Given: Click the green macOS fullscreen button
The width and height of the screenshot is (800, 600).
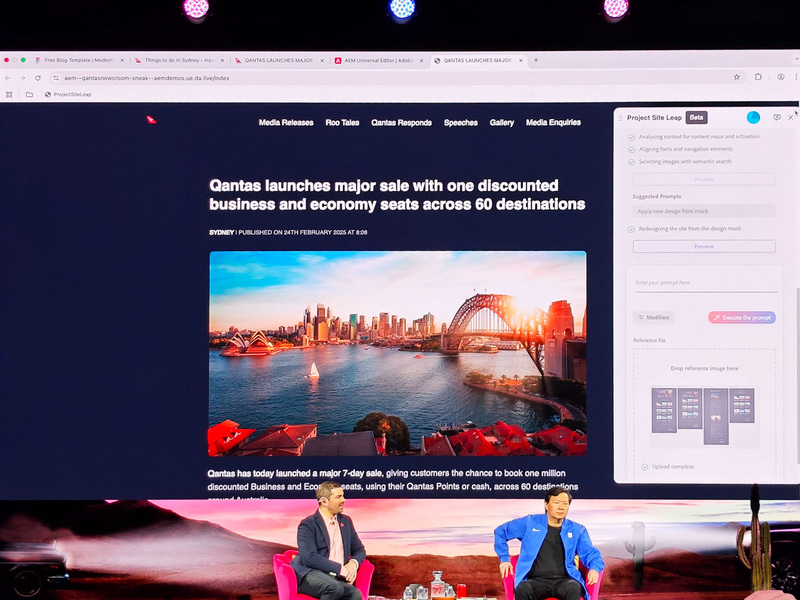Looking at the screenshot, I should pyautogui.click(x=23, y=60).
